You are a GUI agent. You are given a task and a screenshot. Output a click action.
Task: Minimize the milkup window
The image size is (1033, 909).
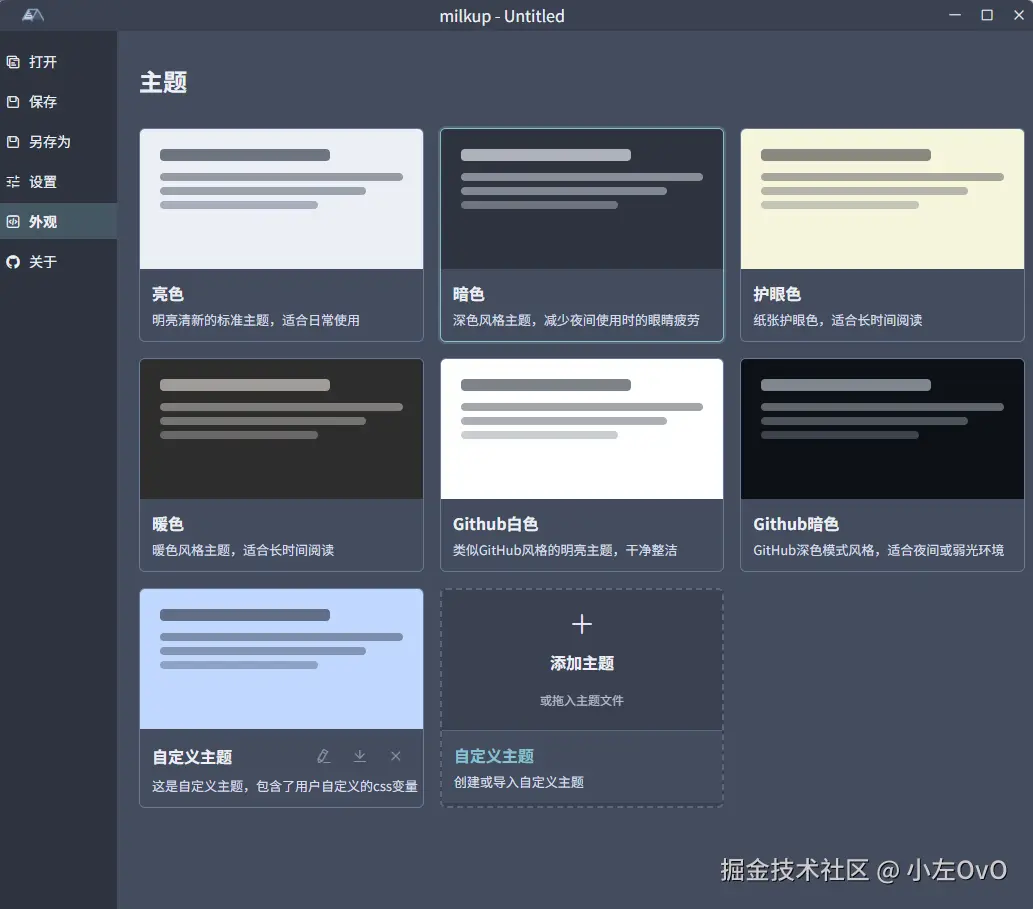click(x=955, y=14)
